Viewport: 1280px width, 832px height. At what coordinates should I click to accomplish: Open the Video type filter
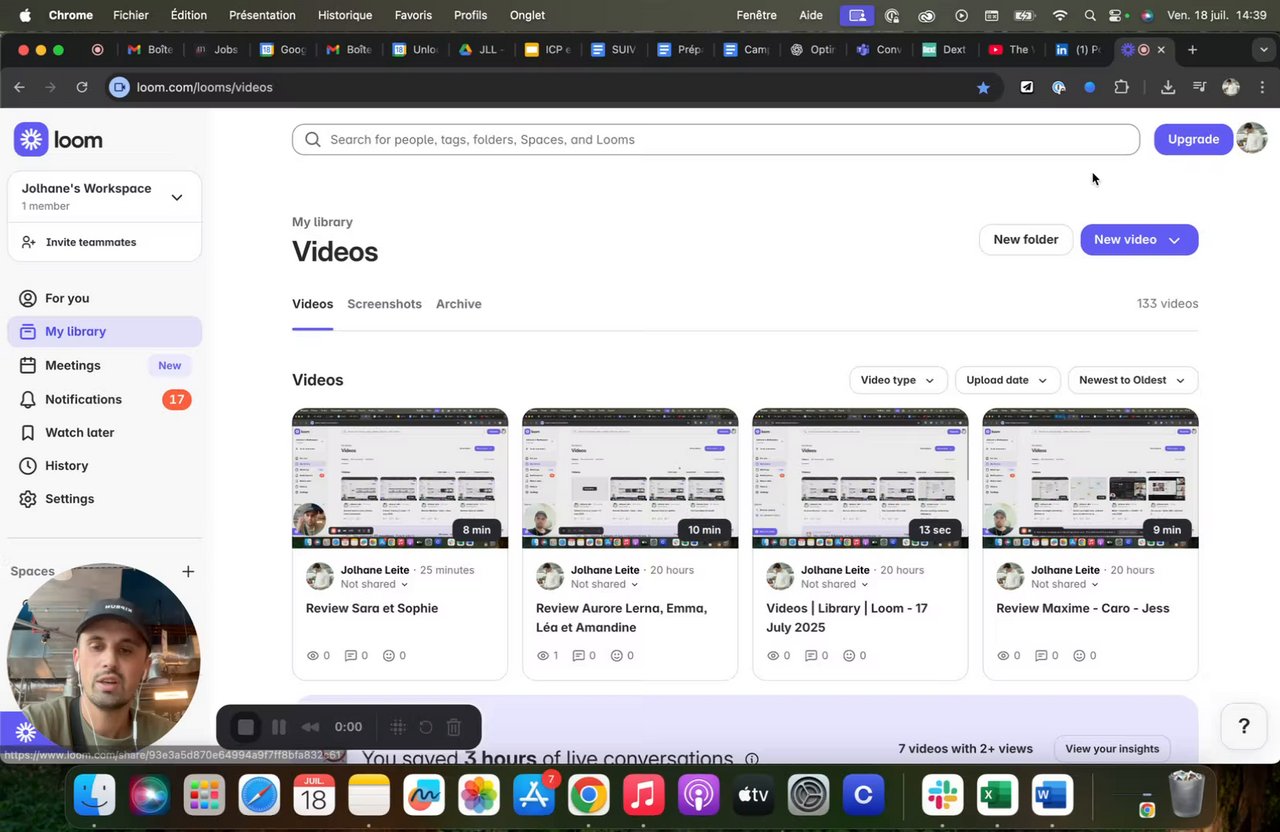point(898,380)
